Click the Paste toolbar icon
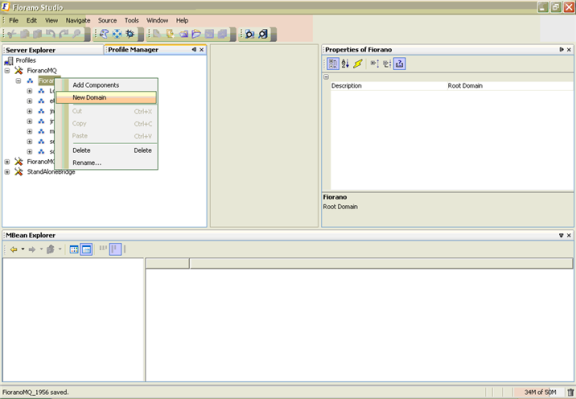 (37, 34)
